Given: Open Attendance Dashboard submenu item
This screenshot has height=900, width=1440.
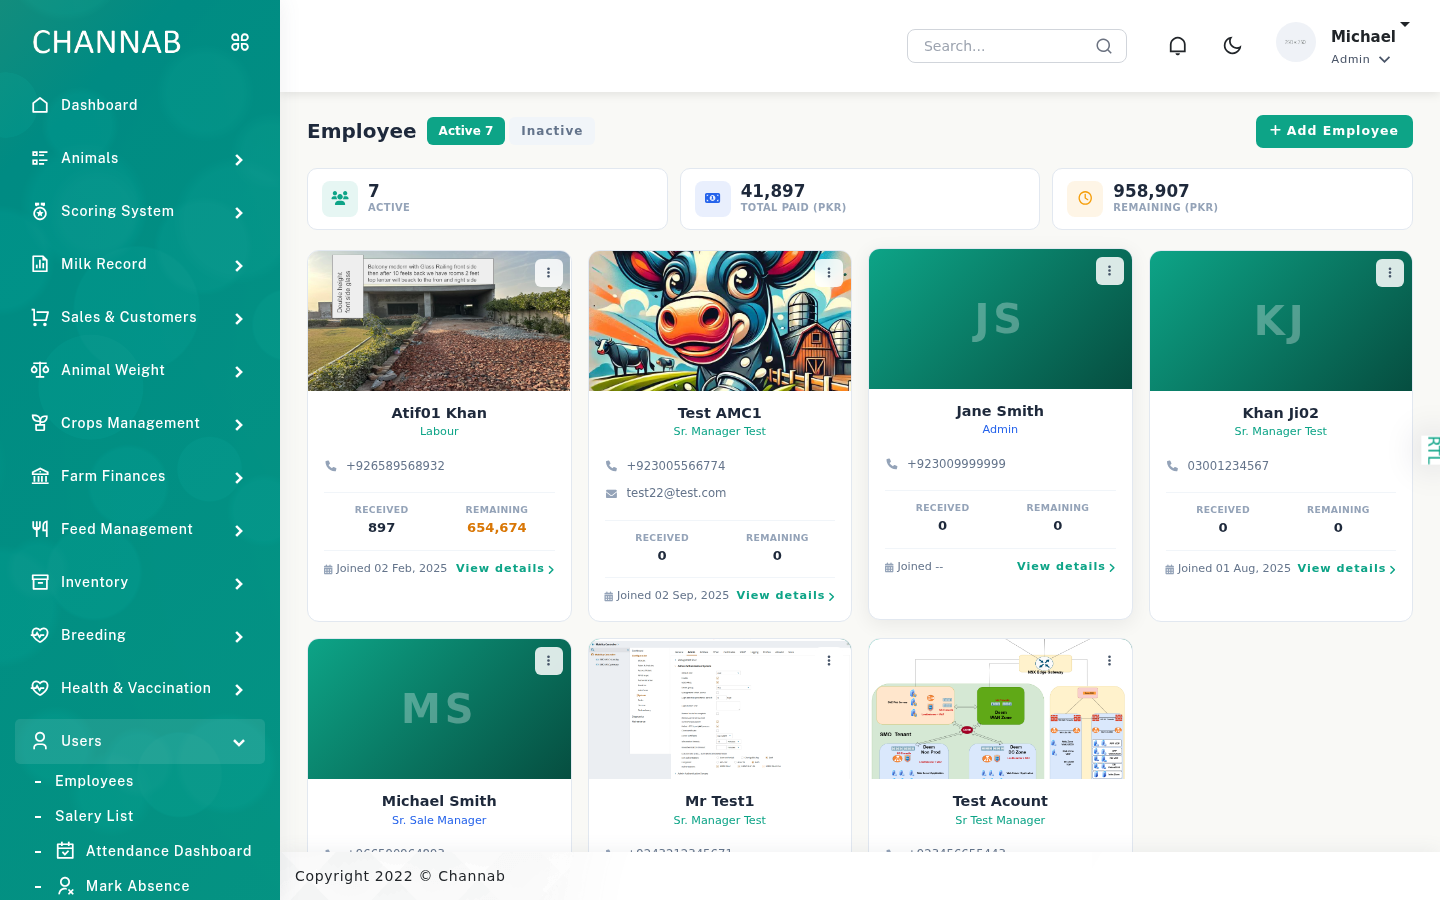Looking at the screenshot, I should [168, 851].
